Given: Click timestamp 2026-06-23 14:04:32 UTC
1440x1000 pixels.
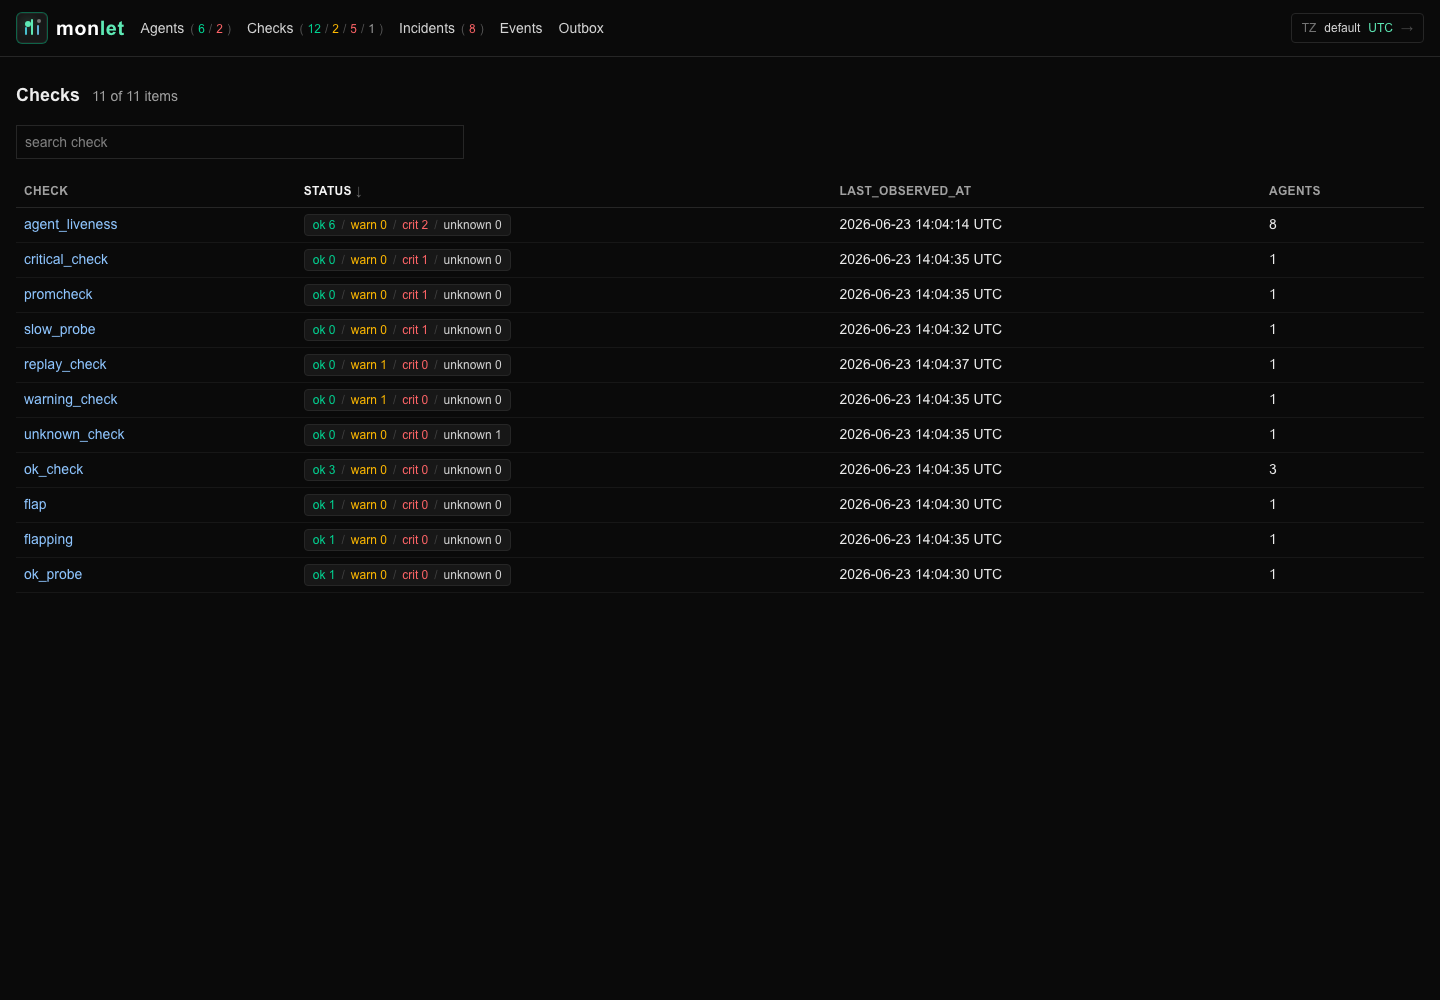Looking at the screenshot, I should [920, 329].
